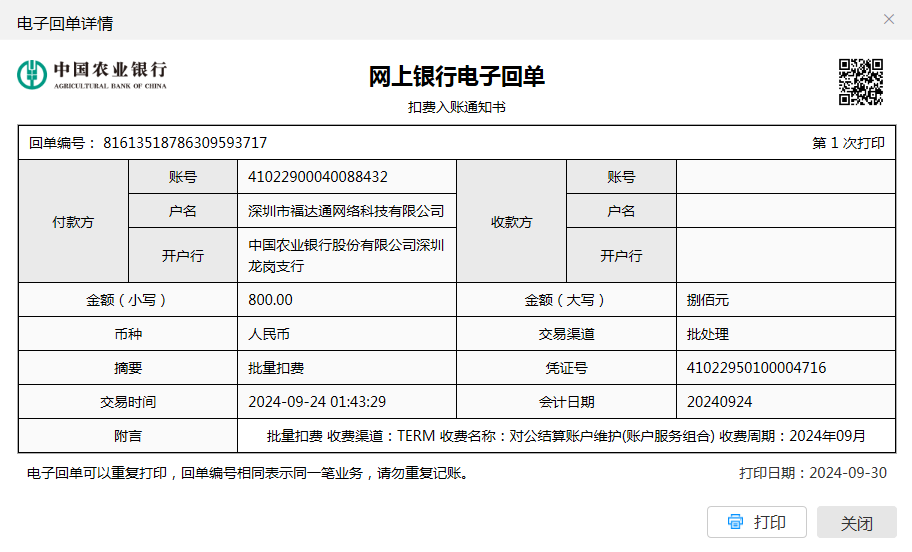Click the note about 电子回单可以重复打印
912x552 pixels.
coord(248,473)
